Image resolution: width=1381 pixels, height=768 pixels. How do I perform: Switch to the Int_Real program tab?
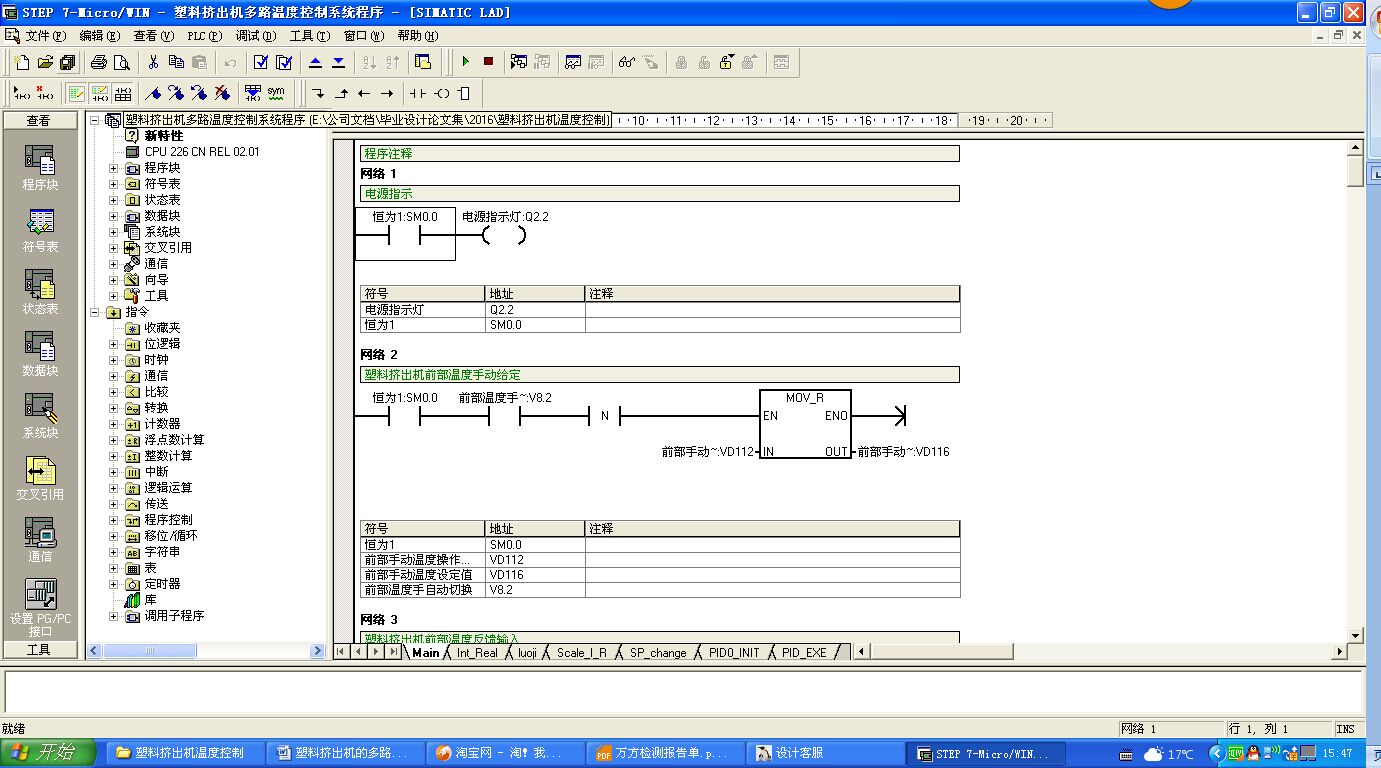pyautogui.click(x=477, y=653)
